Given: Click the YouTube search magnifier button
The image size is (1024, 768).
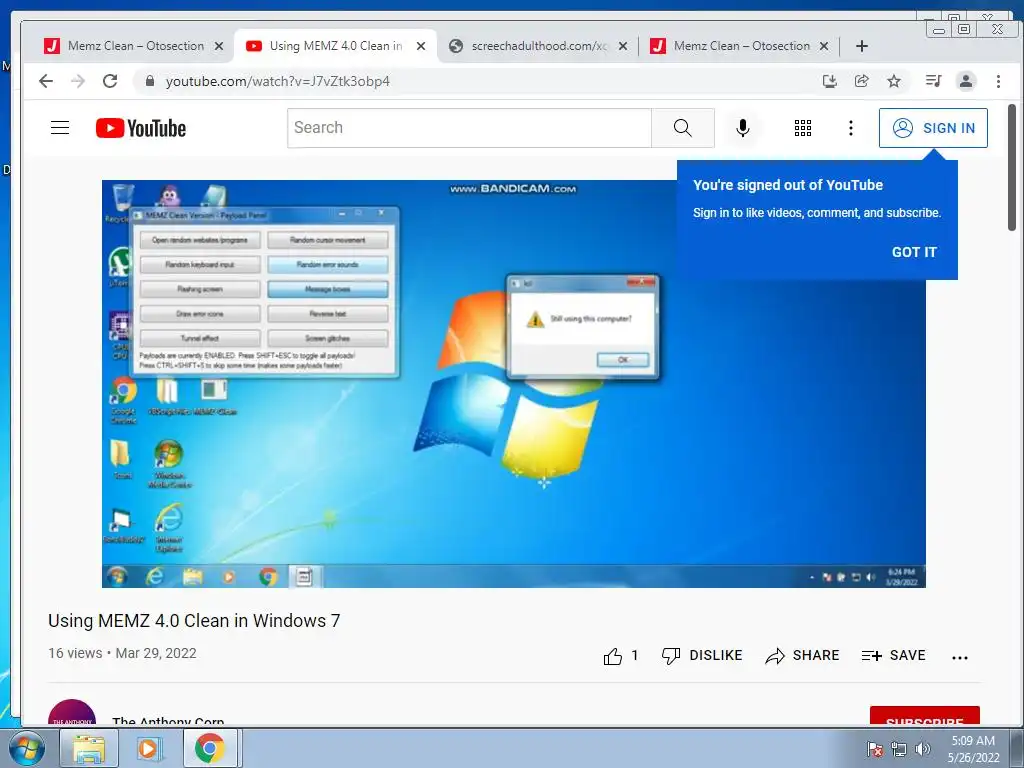Looking at the screenshot, I should pos(682,128).
